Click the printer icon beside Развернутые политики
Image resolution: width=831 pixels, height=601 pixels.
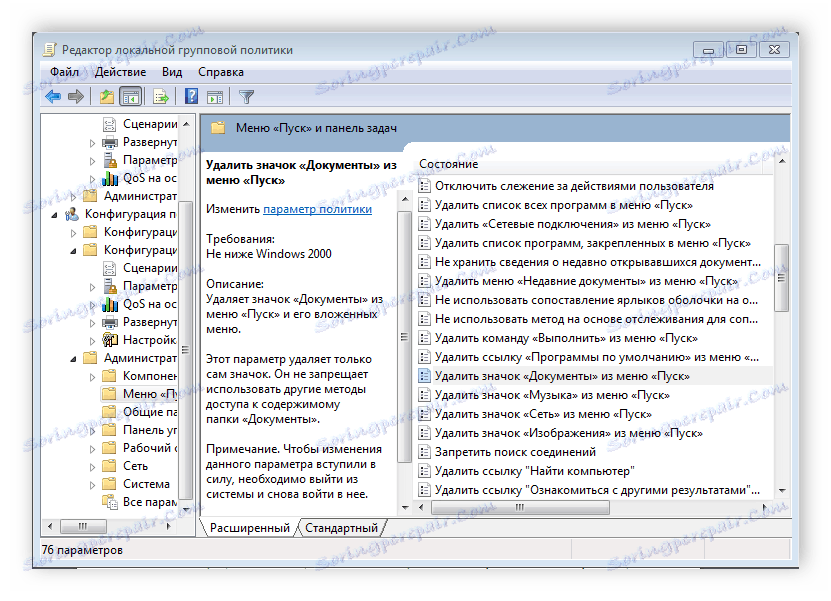pyautogui.click(x=110, y=141)
